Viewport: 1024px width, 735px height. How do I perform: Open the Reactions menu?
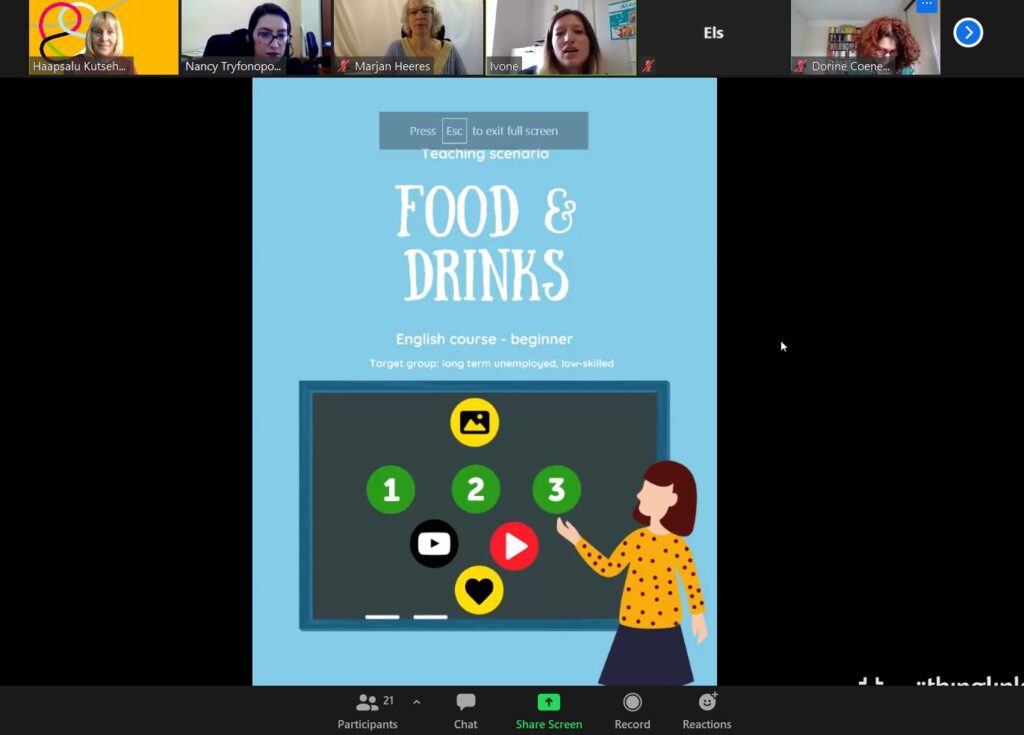coord(706,711)
